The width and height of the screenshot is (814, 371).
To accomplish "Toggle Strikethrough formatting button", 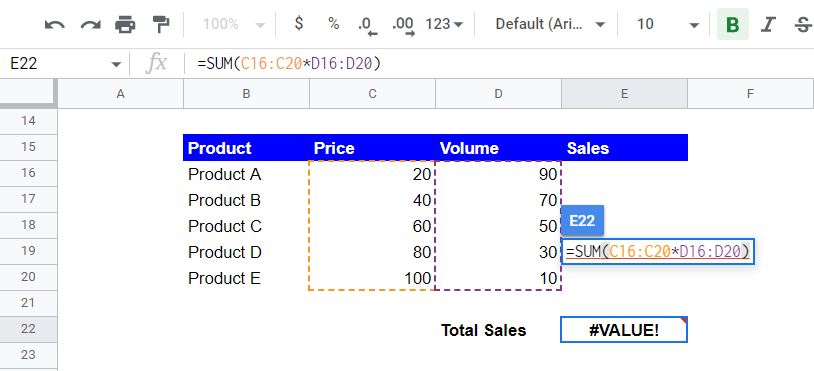I will pos(804,24).
